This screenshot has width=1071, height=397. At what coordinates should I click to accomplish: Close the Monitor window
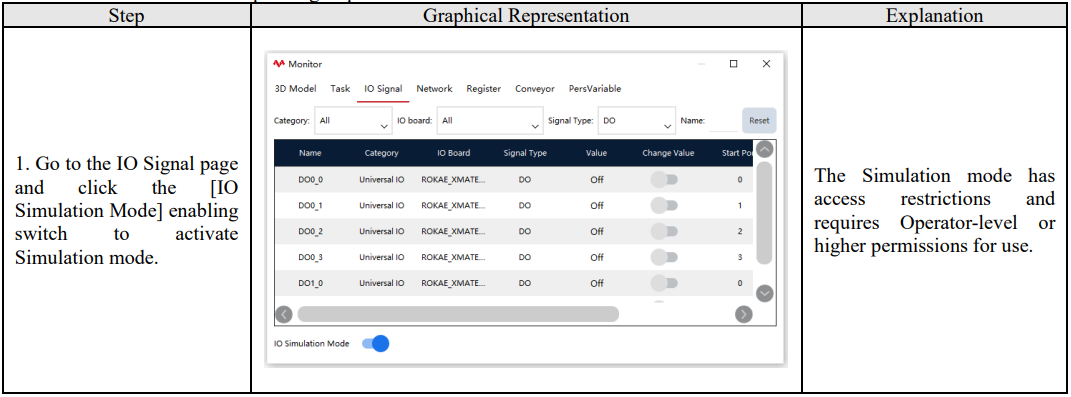pyautogui.click(x=766, y=64)
